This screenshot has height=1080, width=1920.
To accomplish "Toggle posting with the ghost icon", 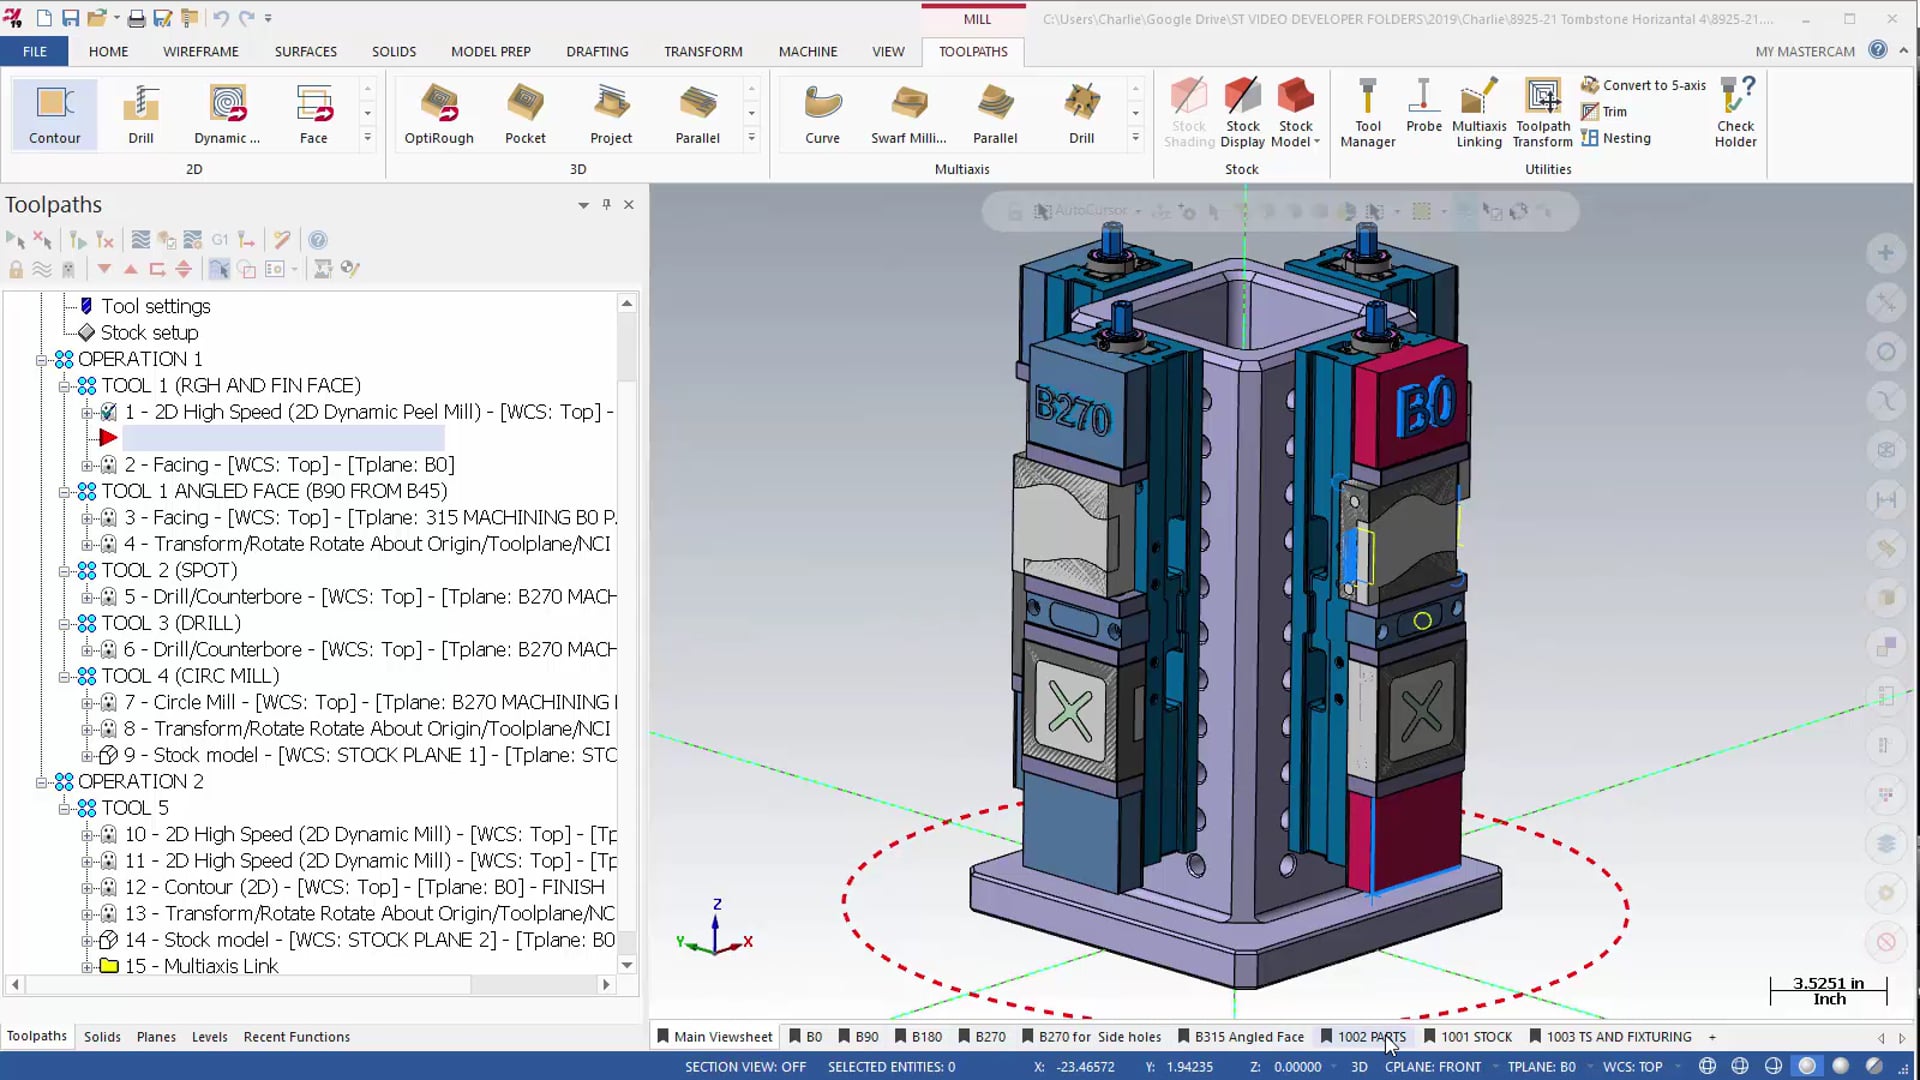I will point(68,269).
